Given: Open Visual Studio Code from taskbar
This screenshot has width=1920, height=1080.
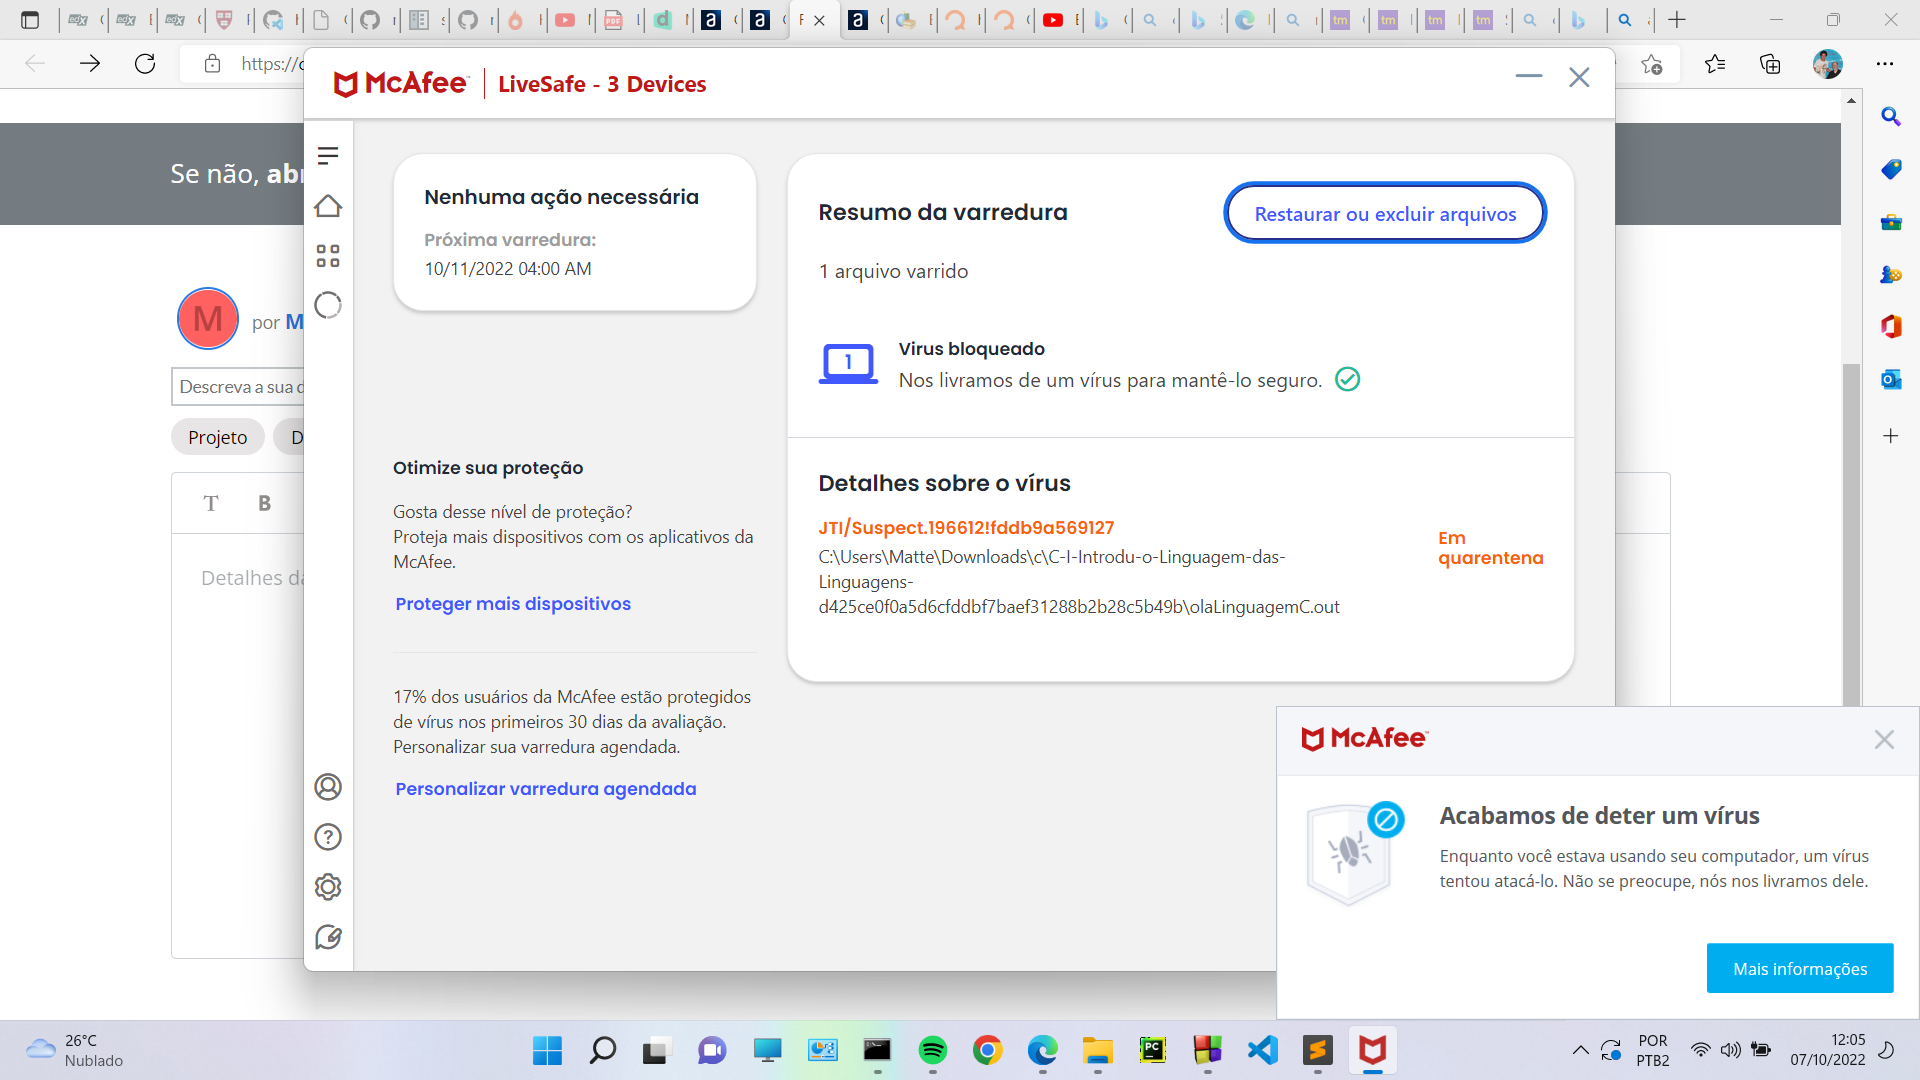Looking at the screenshot, I should pyautogui.click(x=1262, y=1050).
